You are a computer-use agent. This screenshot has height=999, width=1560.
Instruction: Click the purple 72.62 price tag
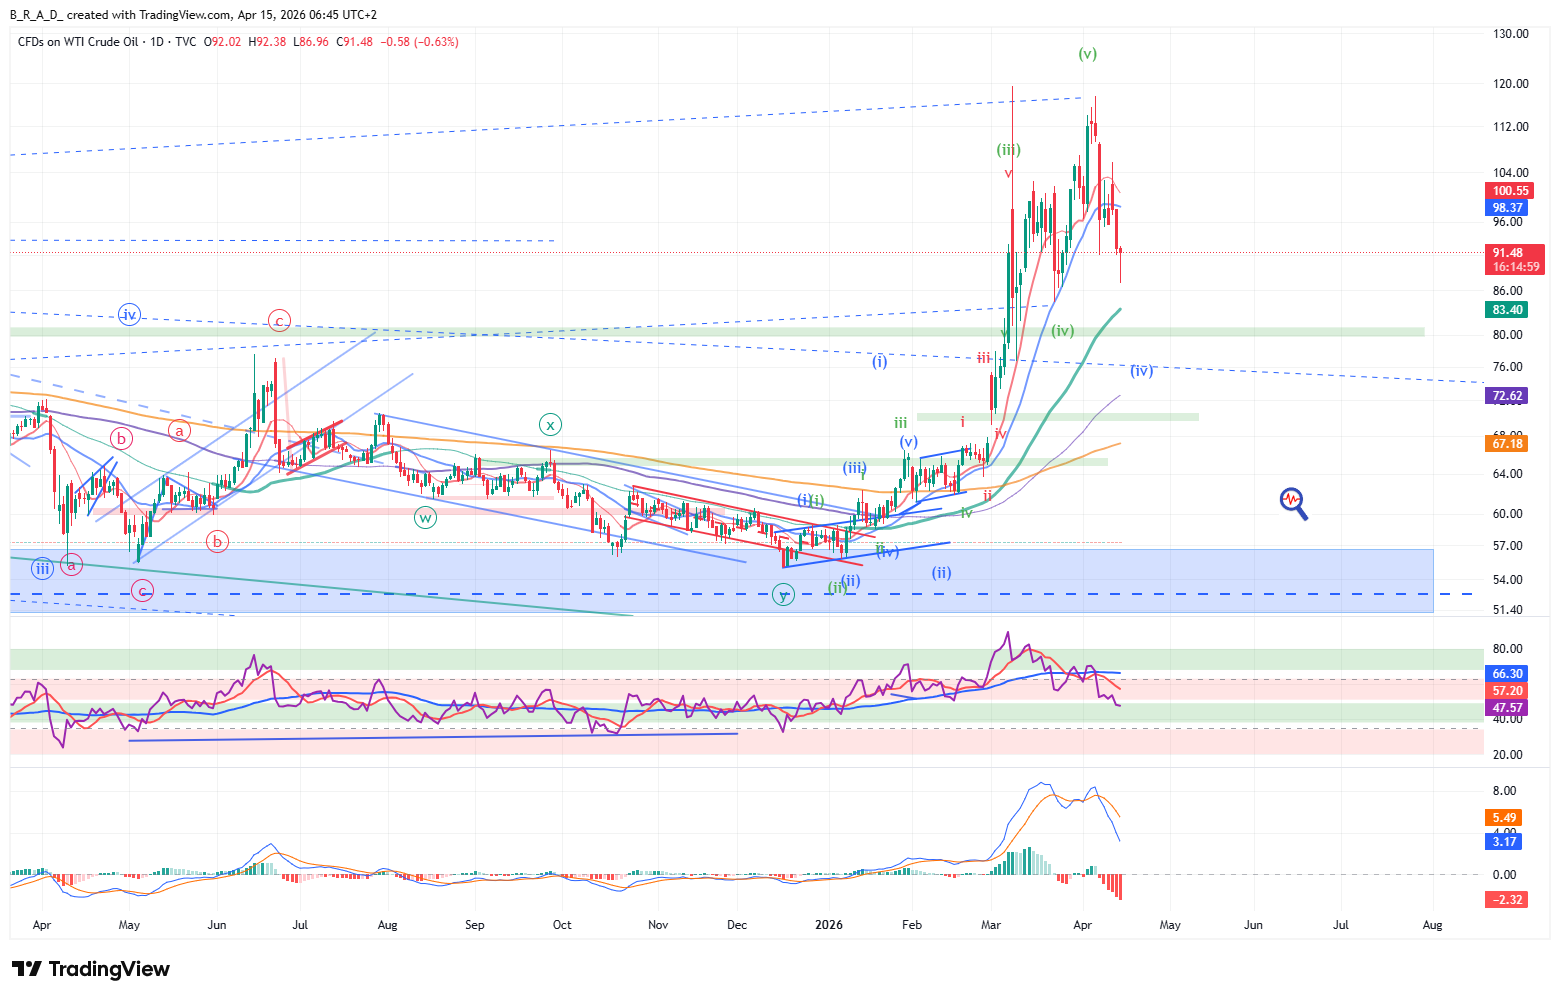coord(1507,396)
